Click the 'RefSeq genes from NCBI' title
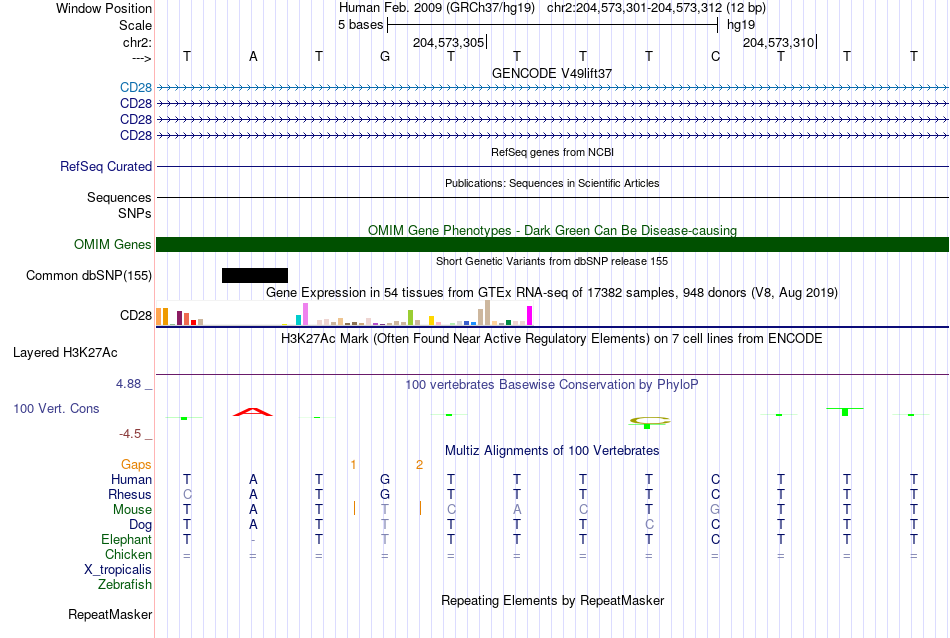Viewport: 950px width, 638px height. [553, 152]
